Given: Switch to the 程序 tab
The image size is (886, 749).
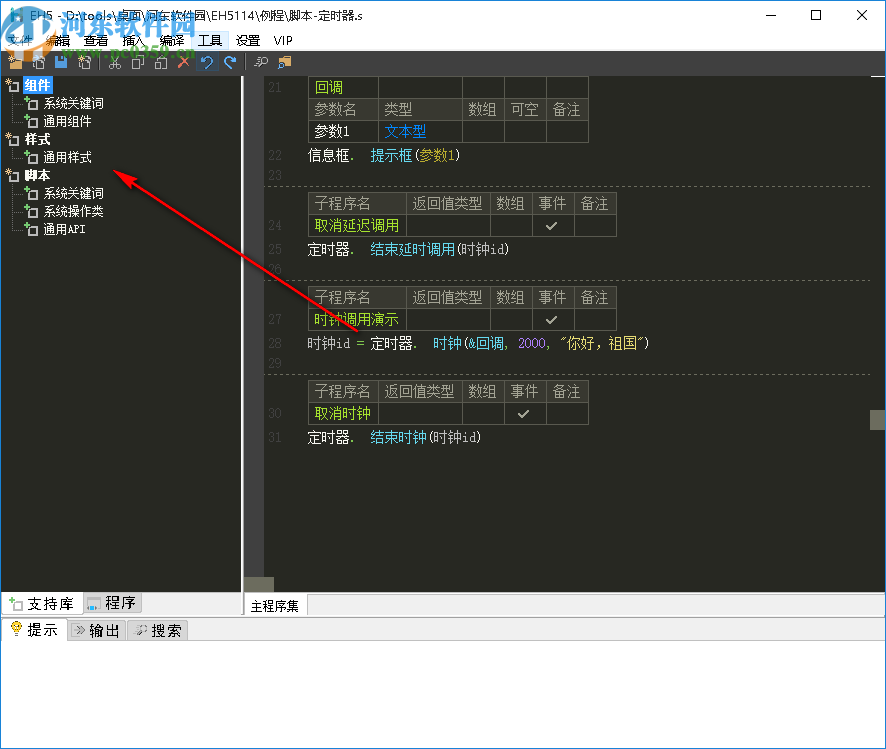Looking at the screenshot, I should pos(112,603).
